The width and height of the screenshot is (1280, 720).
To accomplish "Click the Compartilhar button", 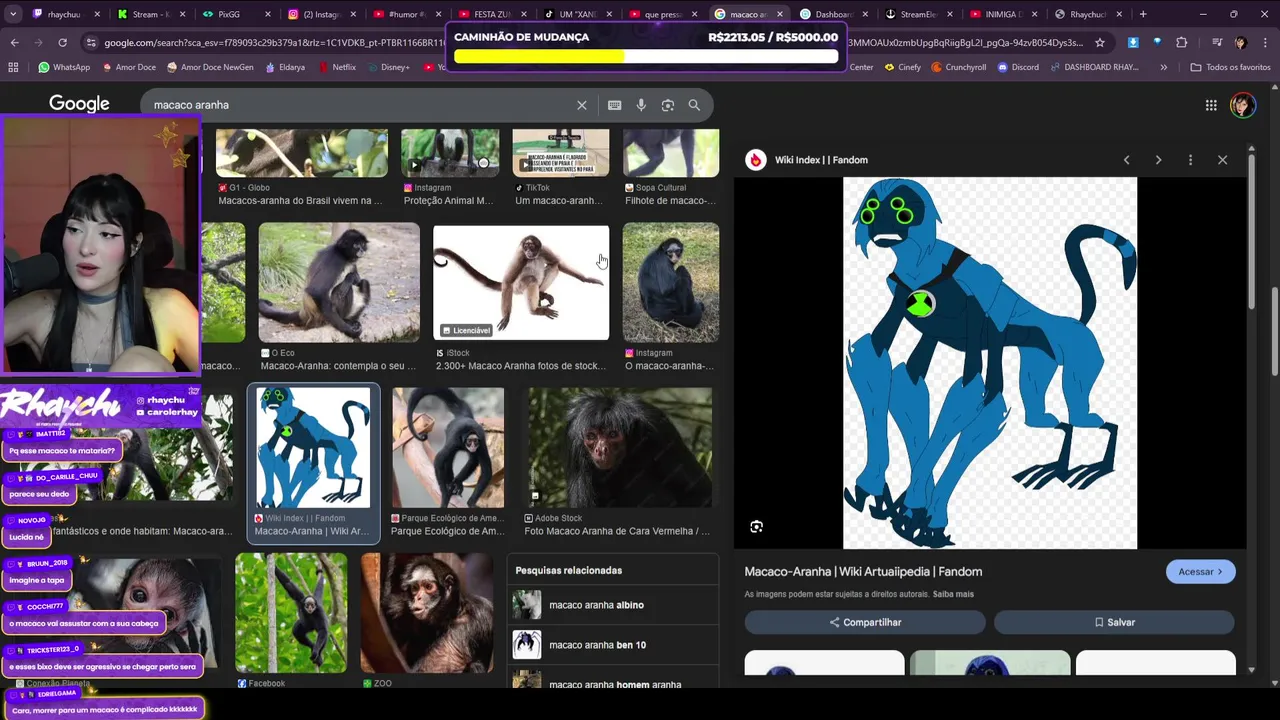I will tap(865, 622).
